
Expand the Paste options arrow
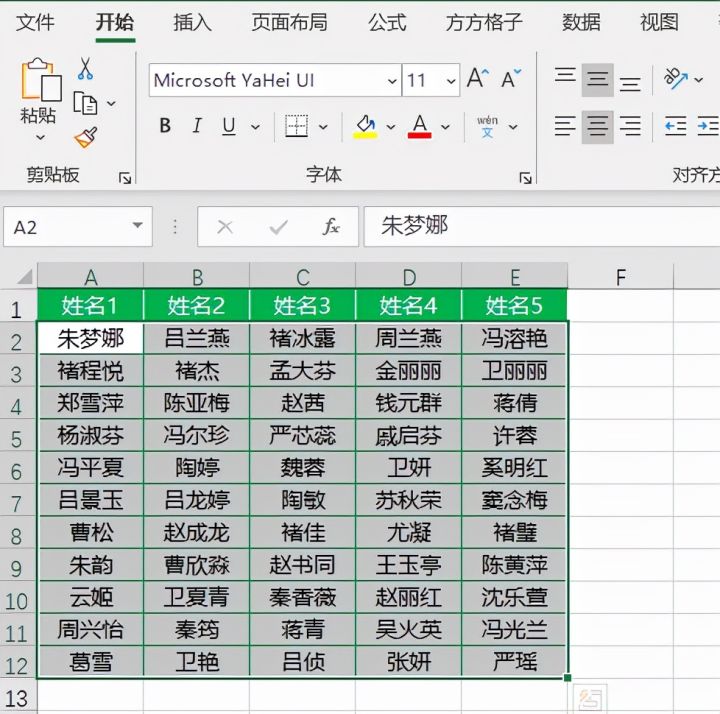[x=40, y=137]
